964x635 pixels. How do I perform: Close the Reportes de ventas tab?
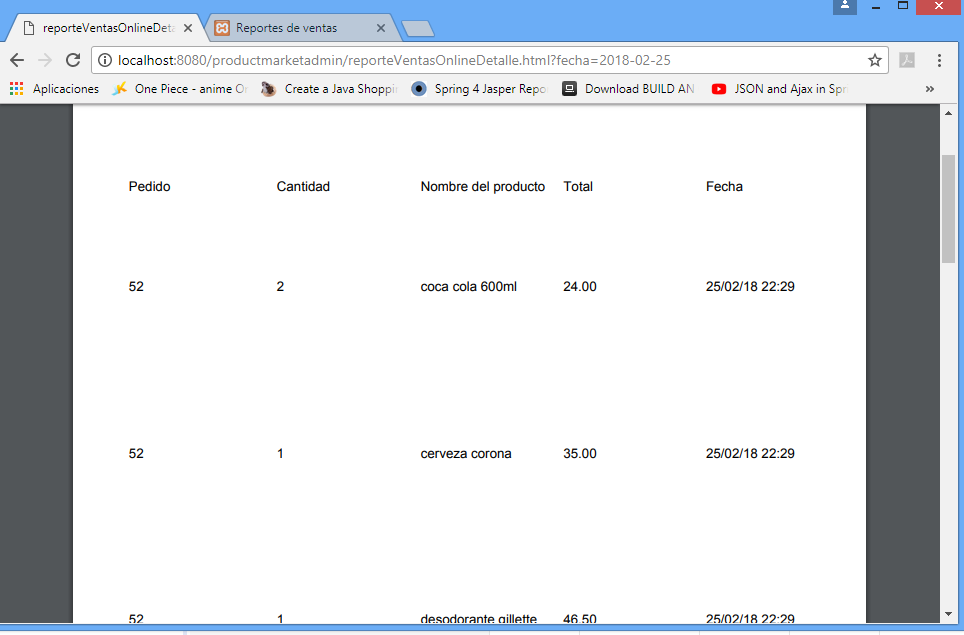[x=381, y=28]
